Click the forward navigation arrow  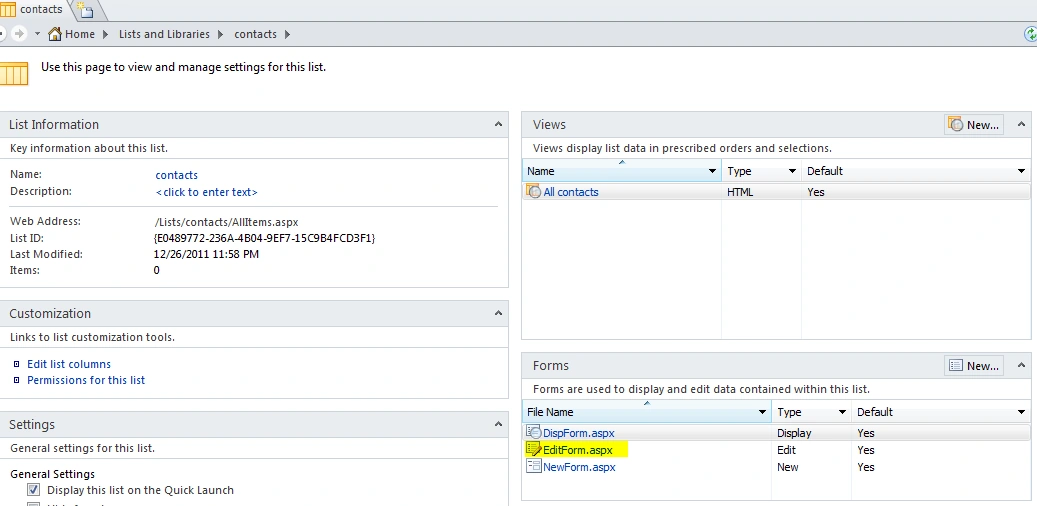point(19,34)
